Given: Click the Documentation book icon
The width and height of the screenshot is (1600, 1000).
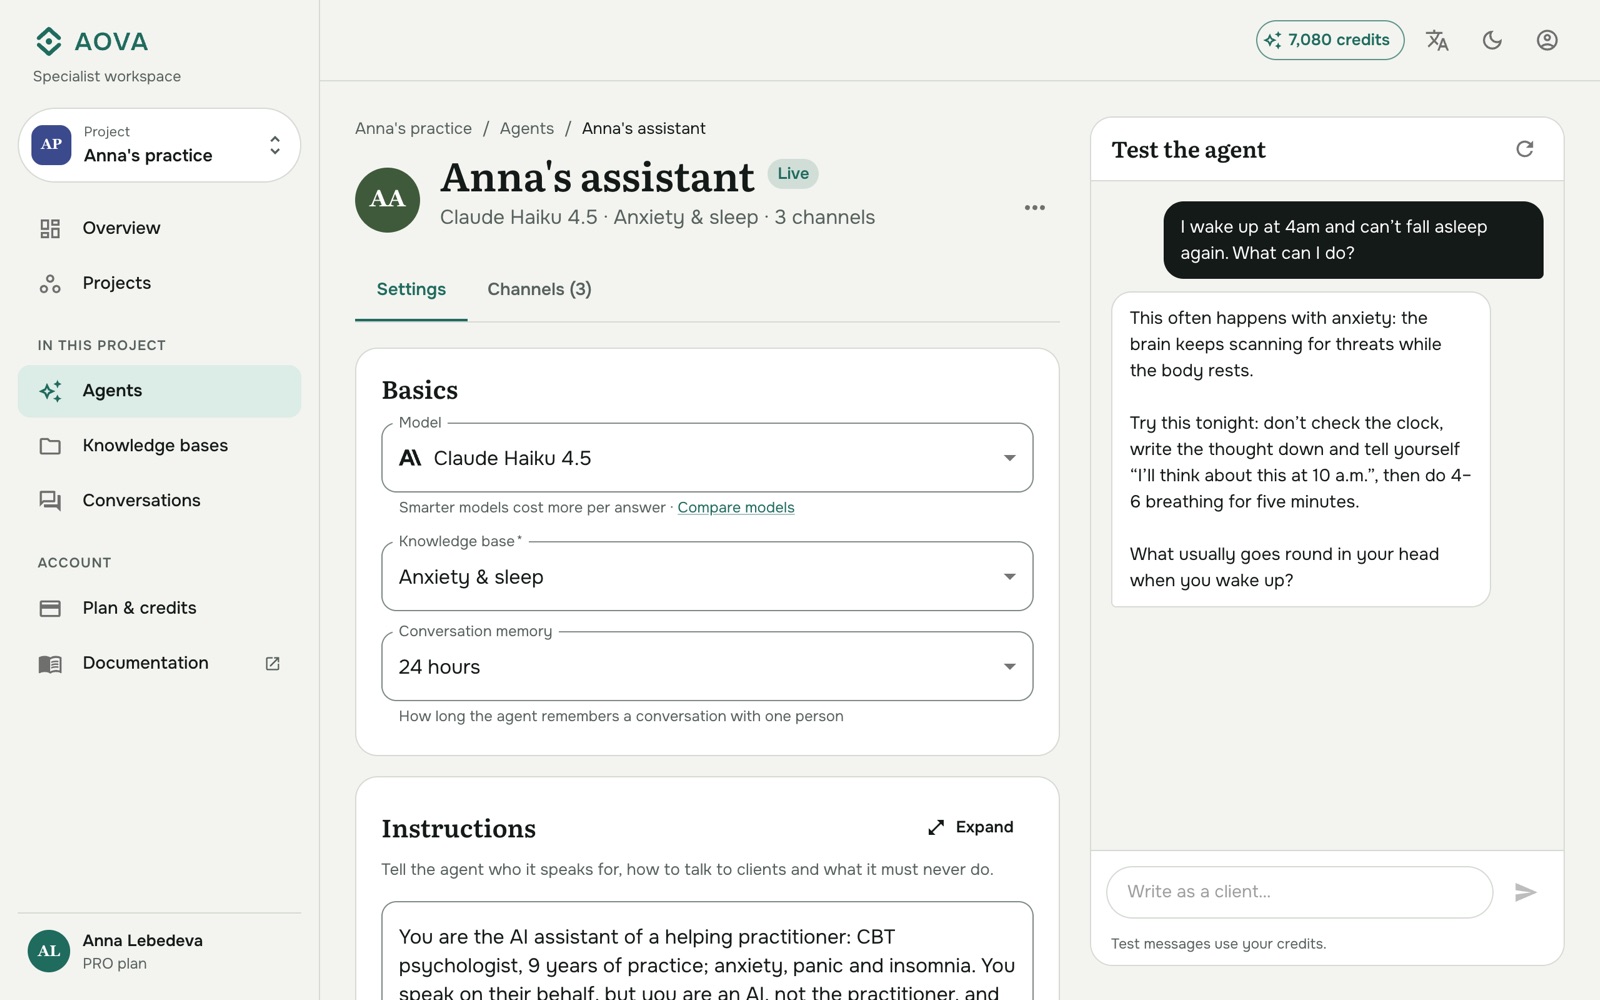Looking at the screenshot, I should (x=50, y=664).
